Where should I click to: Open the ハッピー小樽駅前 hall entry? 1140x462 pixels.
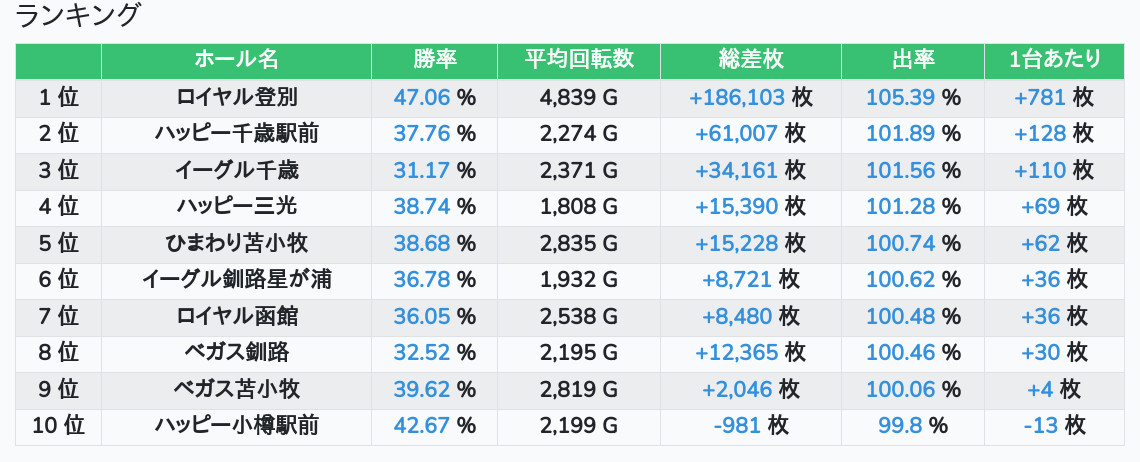(236, 426)
